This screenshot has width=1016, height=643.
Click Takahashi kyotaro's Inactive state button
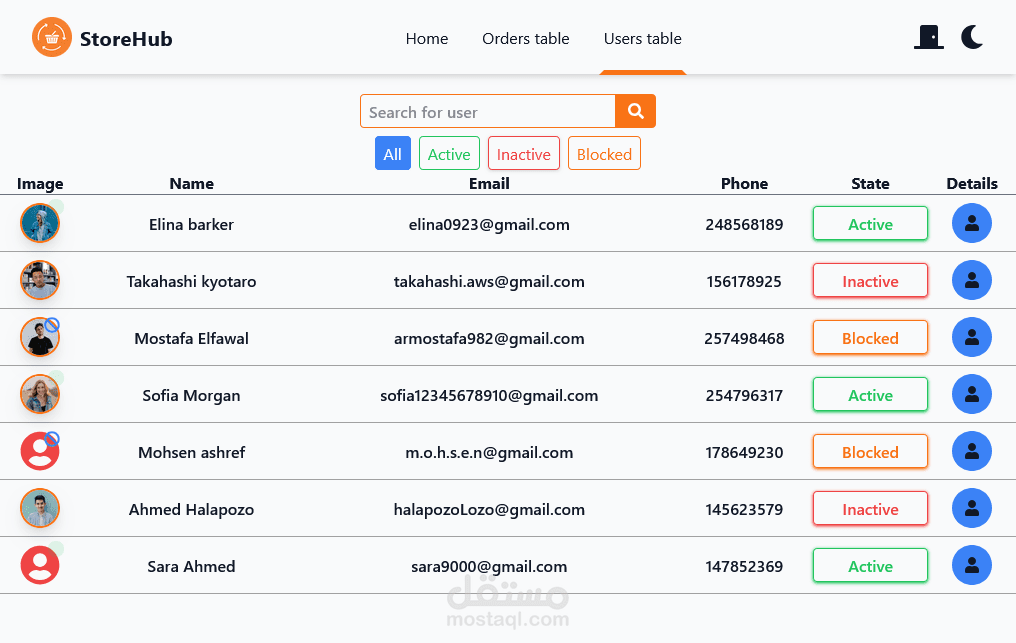[x=870, y=281]
